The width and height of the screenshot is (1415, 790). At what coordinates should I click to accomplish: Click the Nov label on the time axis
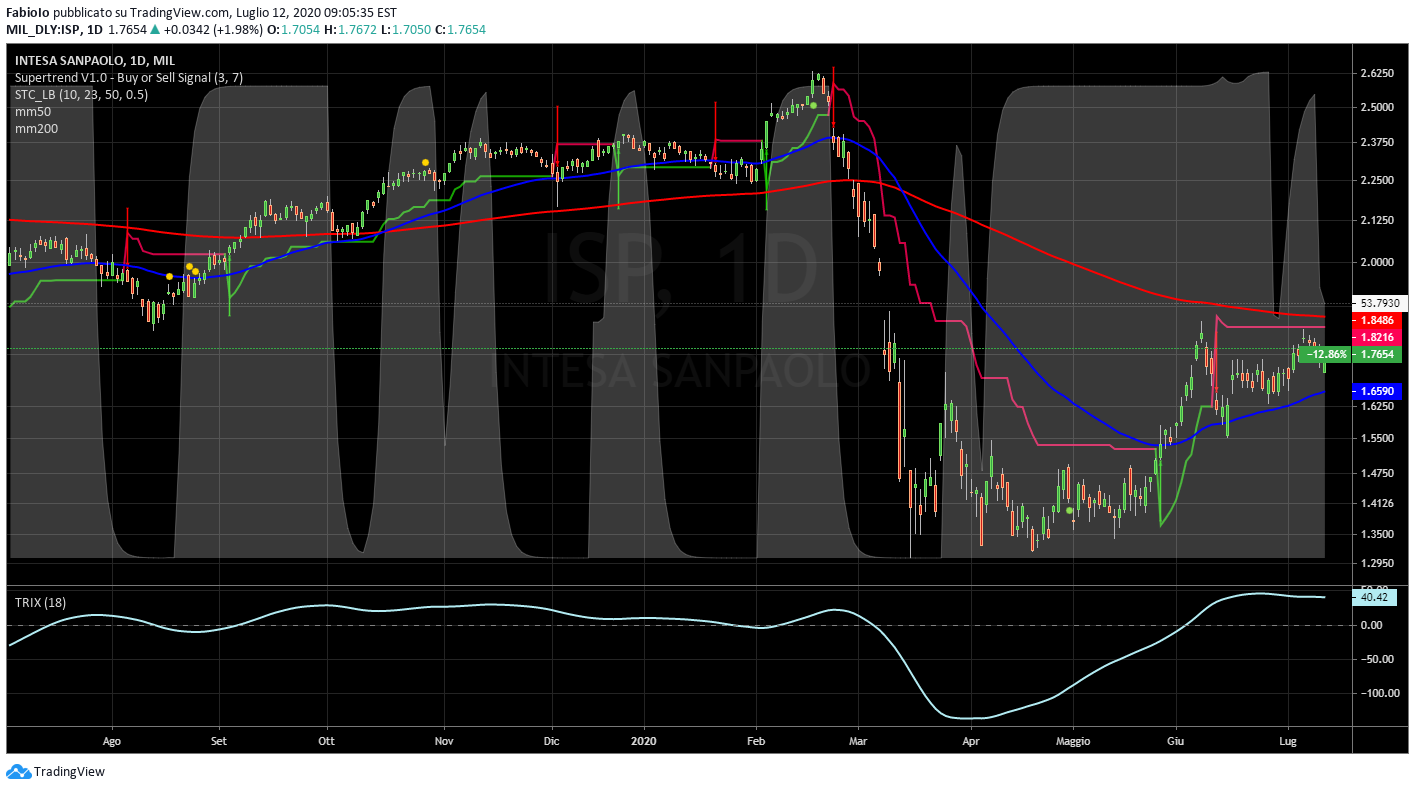[x=444, y=741]
